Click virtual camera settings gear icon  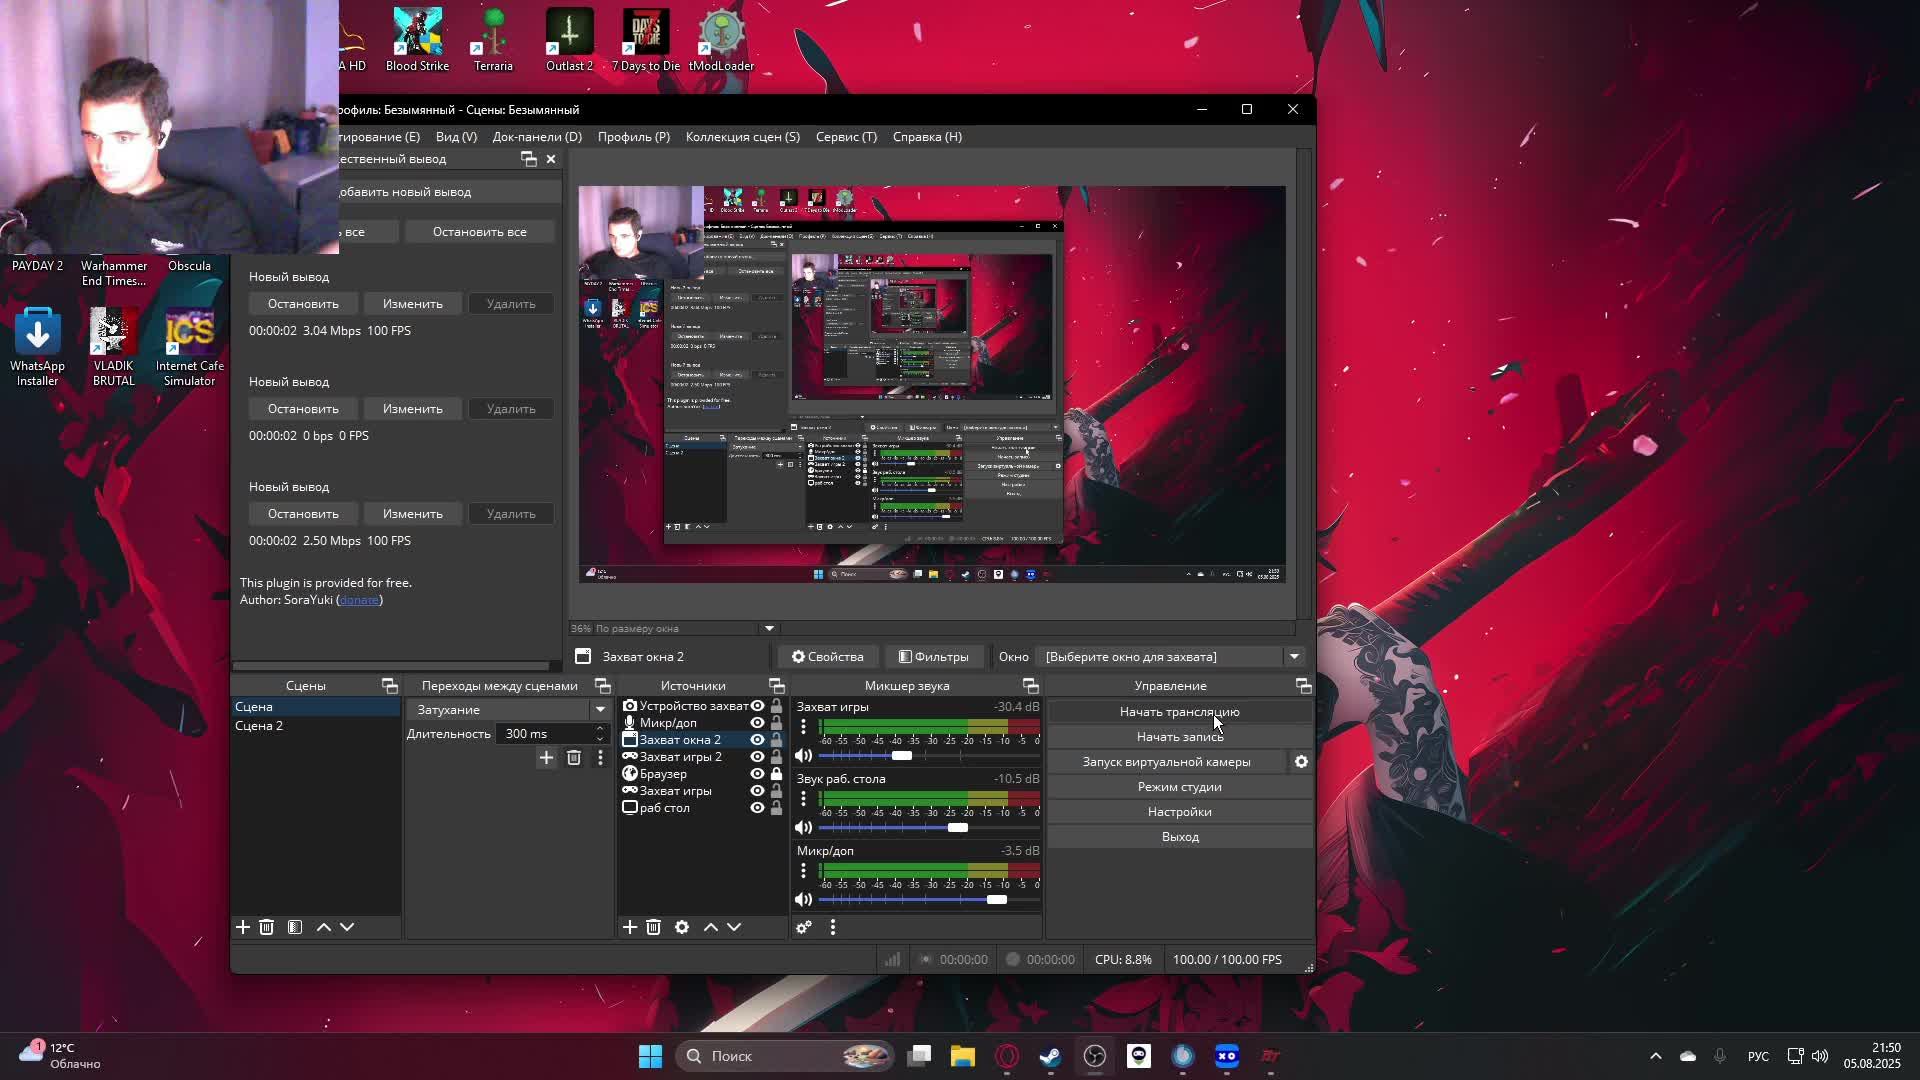(x=1301, y=762)
